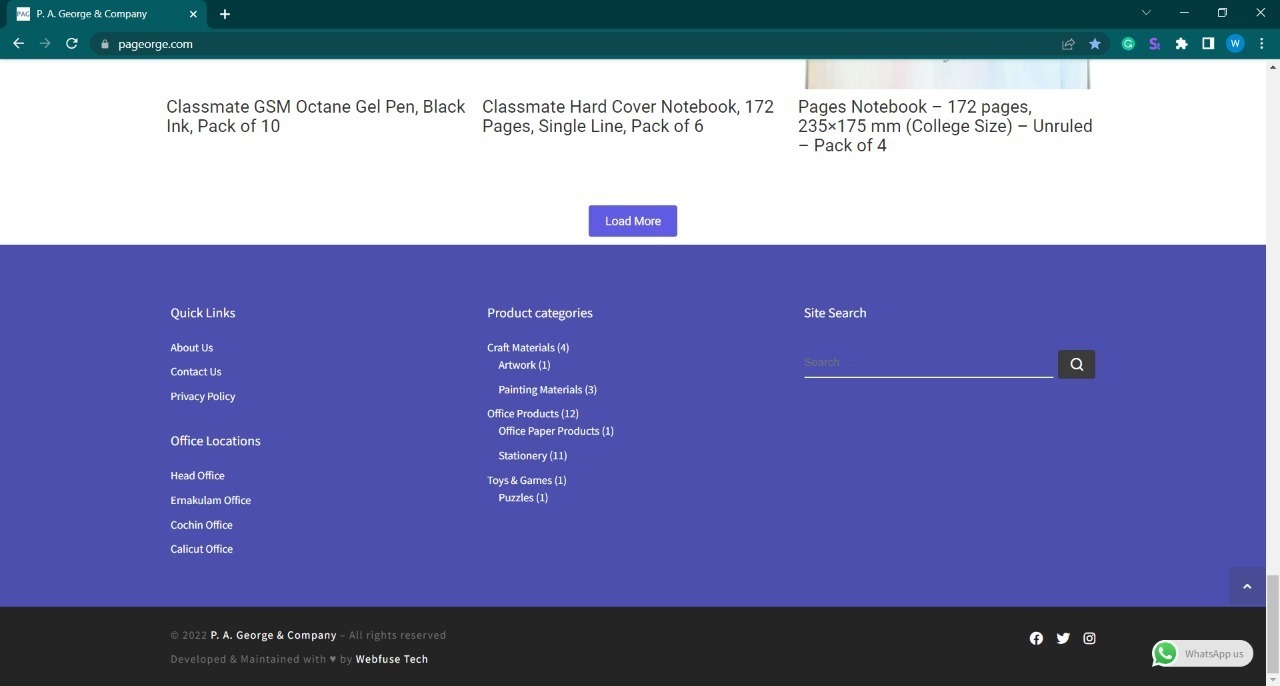The image size is (1280, 686).
Task: Open the Stationery subcategory
Action: tap(523, 456)
